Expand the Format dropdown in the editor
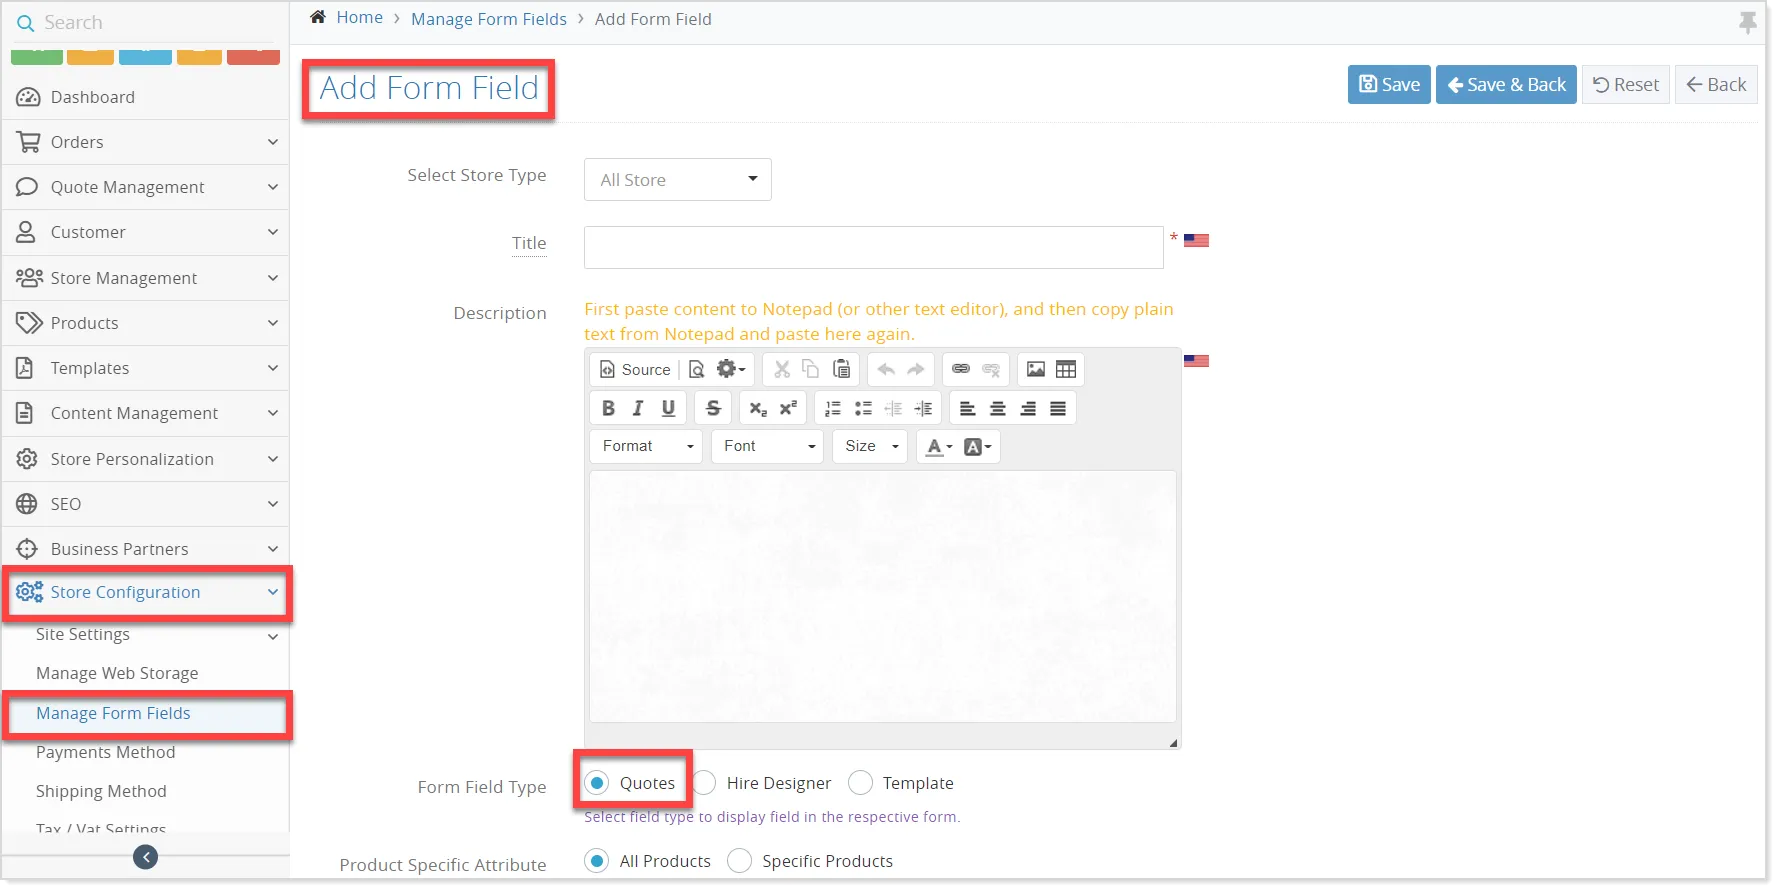1777x890 pixels. (x=646, y=446)
